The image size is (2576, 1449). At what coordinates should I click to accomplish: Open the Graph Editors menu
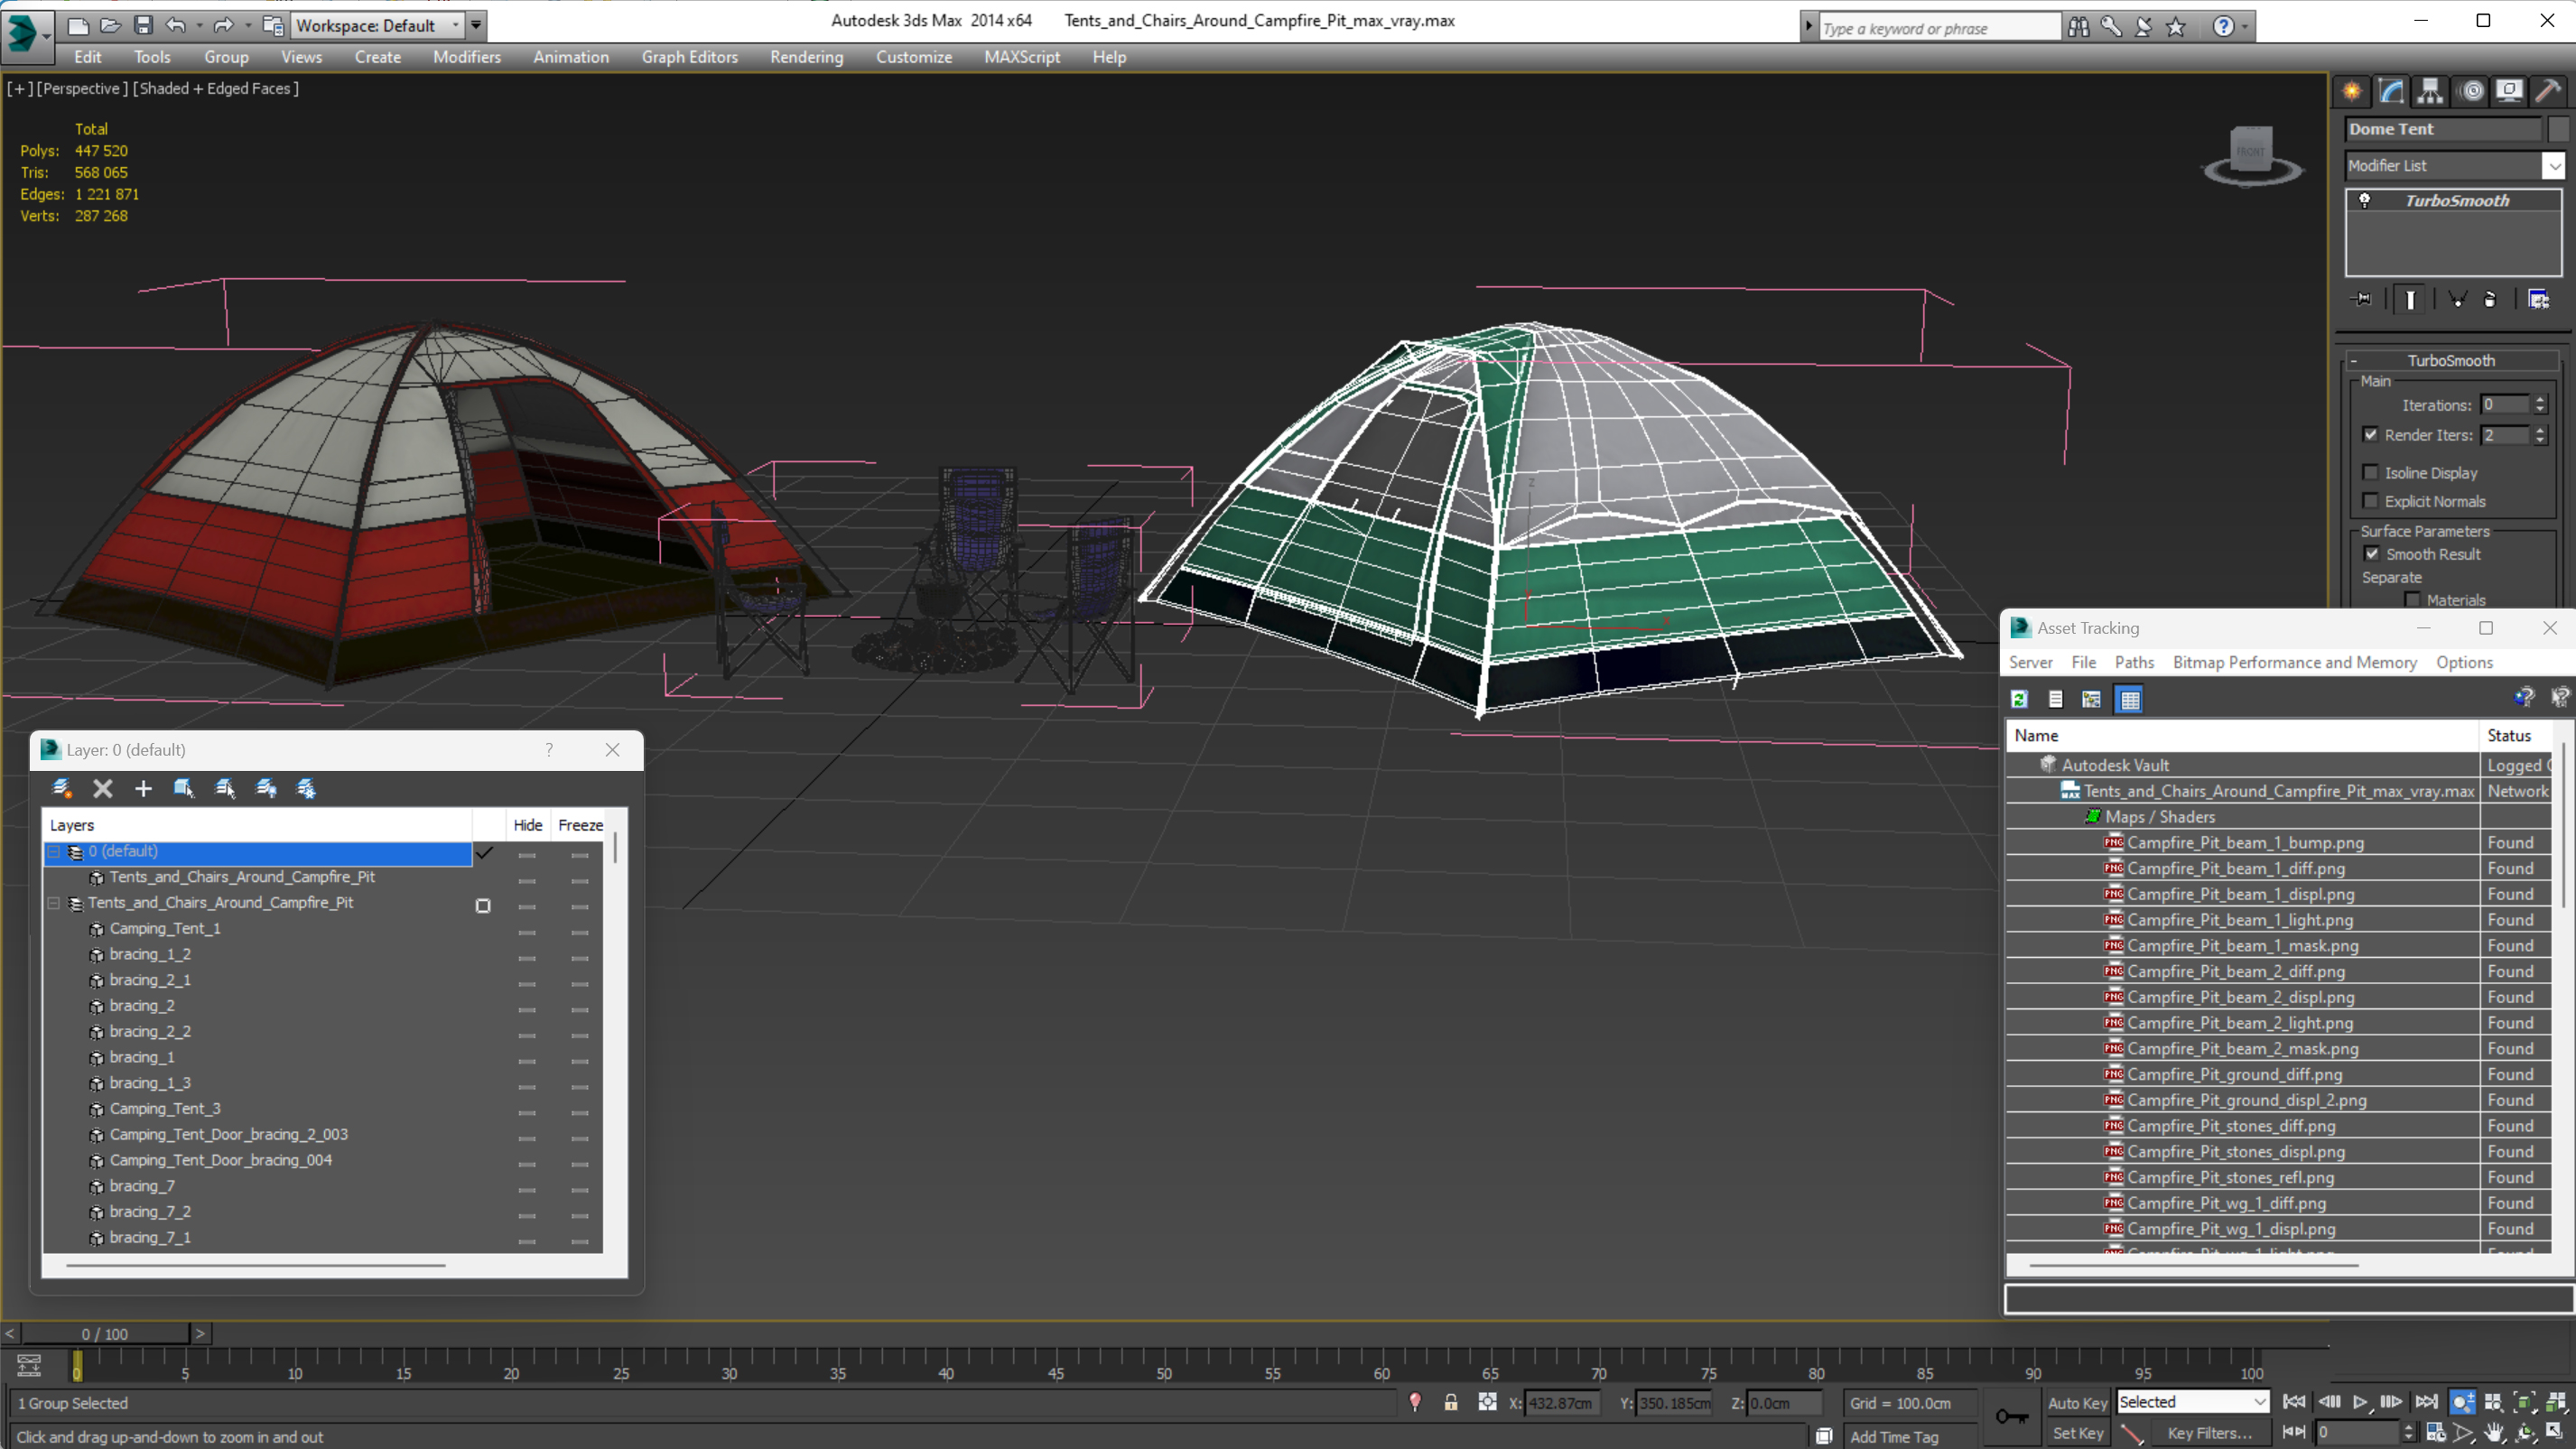[689, 57]
